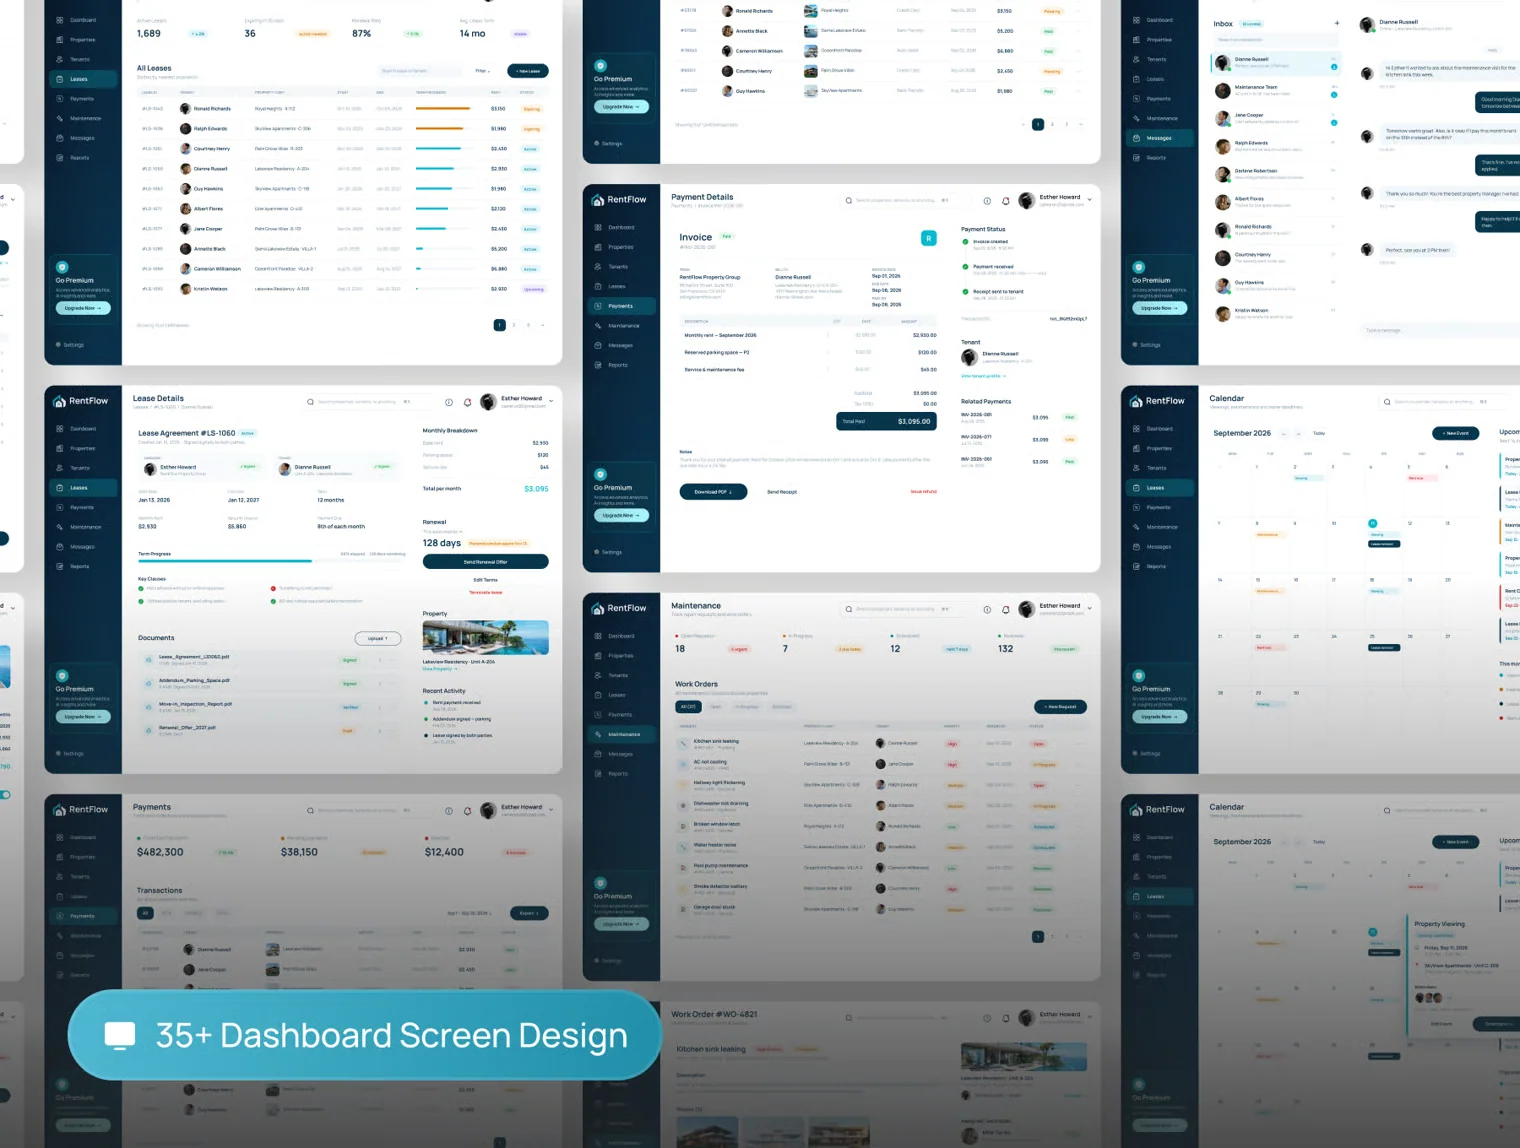1520x1148 pixels.
Task: Select Leases item in Lease Details sidebar
Action: [x=83, y=488]
